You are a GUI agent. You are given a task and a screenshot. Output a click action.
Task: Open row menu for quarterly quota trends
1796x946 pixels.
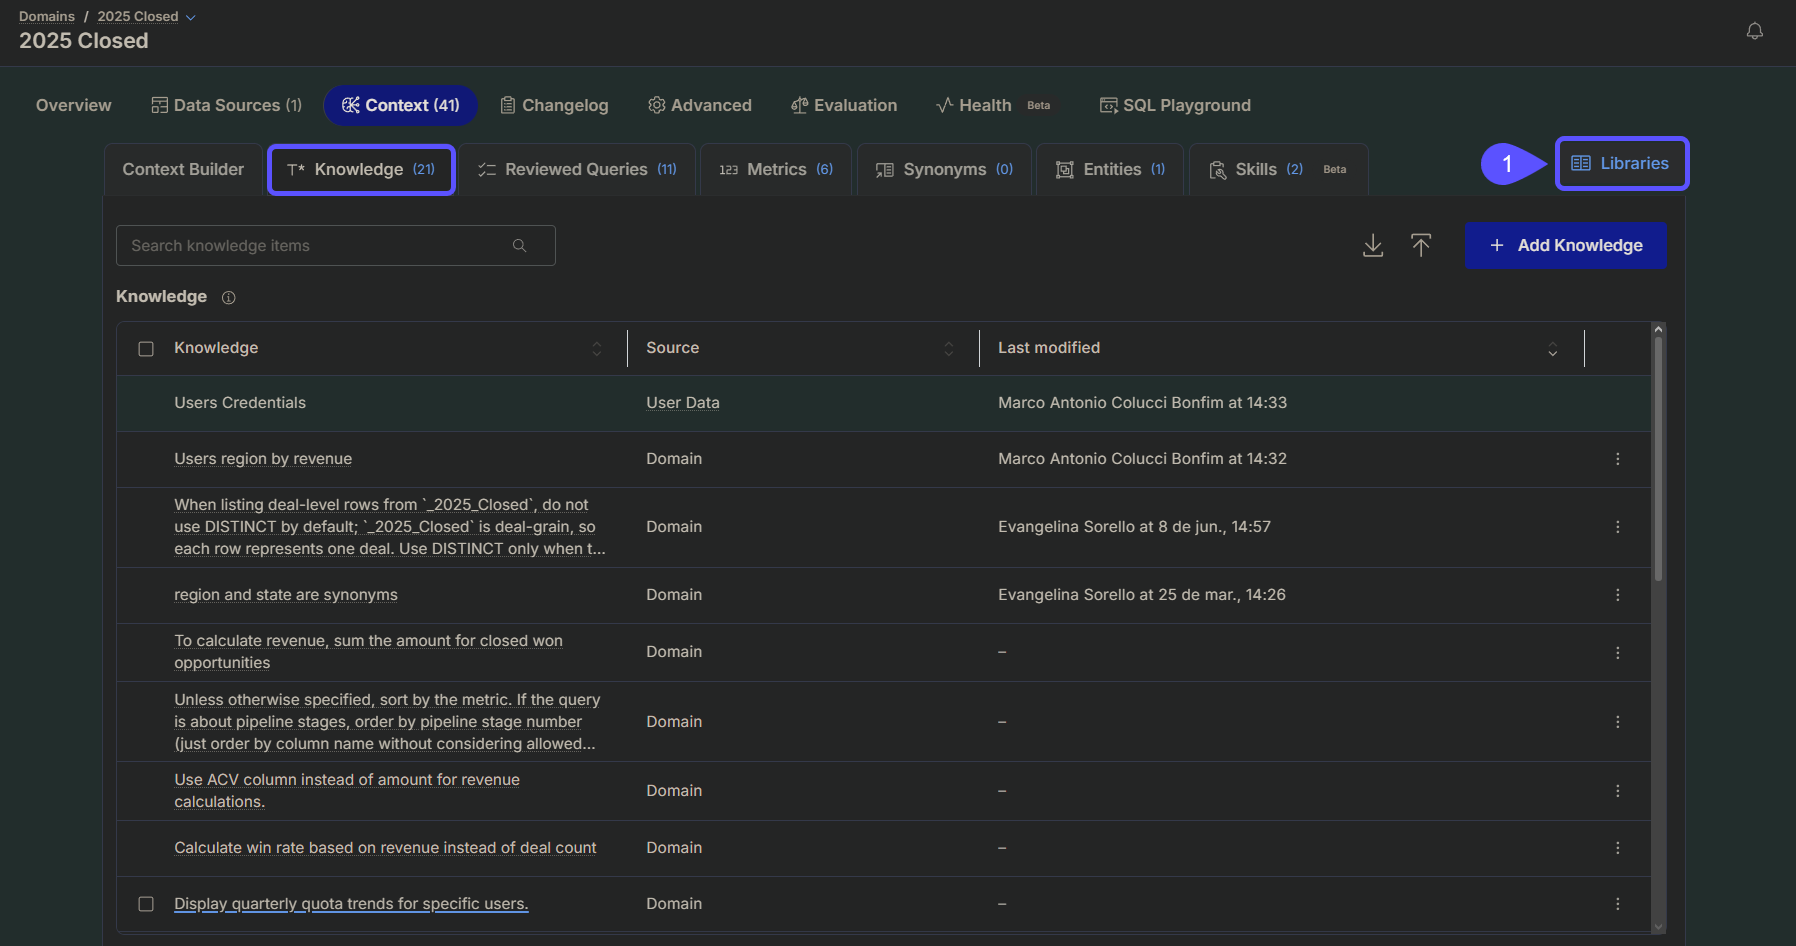[x=1617, y=904]
